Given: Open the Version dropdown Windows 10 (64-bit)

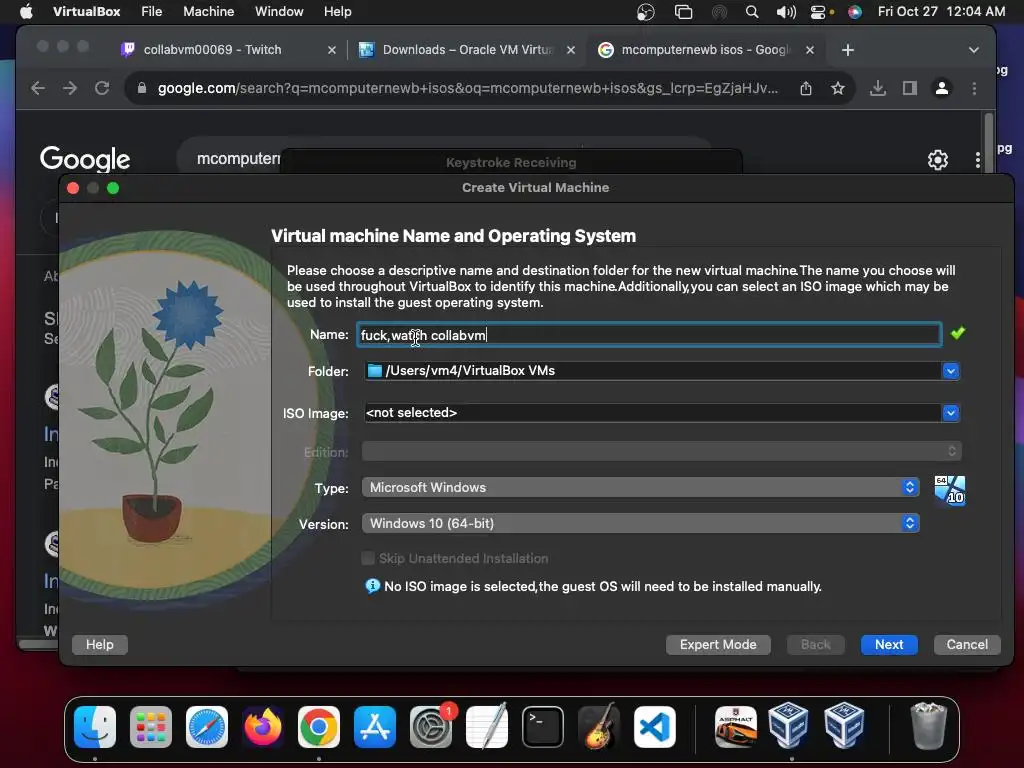Looking at the screenshot, I should [x=641, y=523].
